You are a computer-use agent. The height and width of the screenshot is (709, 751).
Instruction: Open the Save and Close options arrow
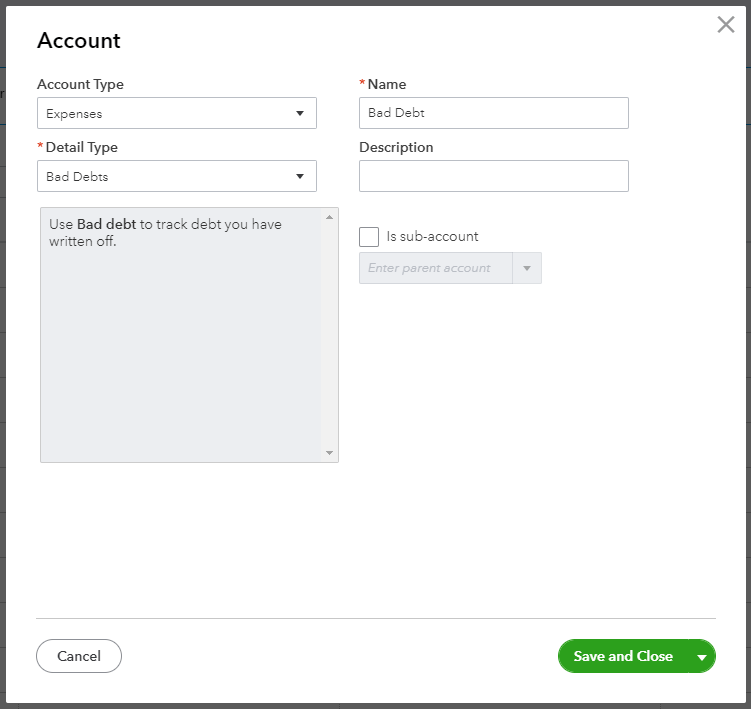pyautogui.click(x=702, y=657)
